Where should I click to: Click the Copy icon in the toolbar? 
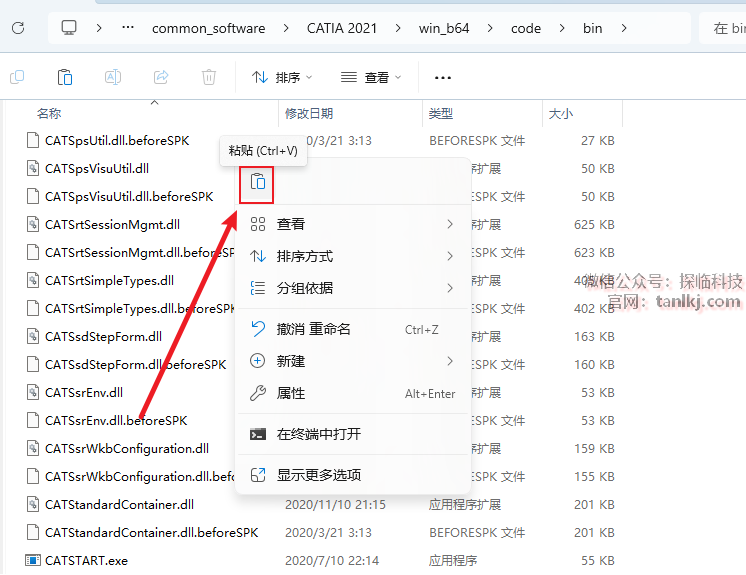[17, 77]
